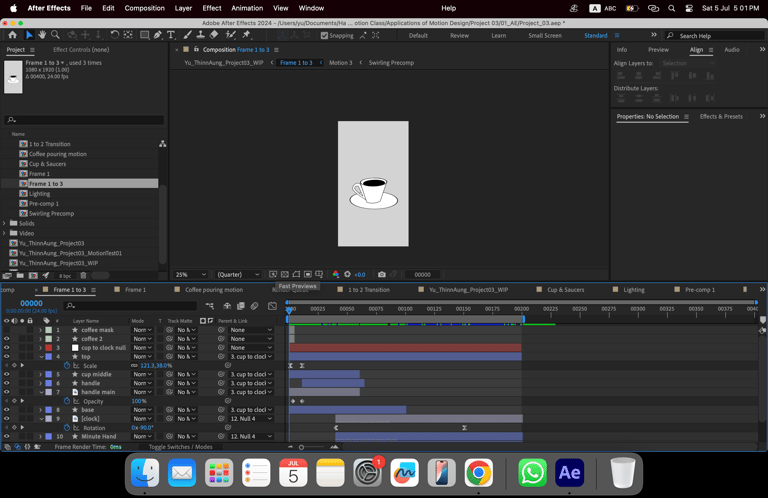Hide the cup middle layer

(6, 374)
